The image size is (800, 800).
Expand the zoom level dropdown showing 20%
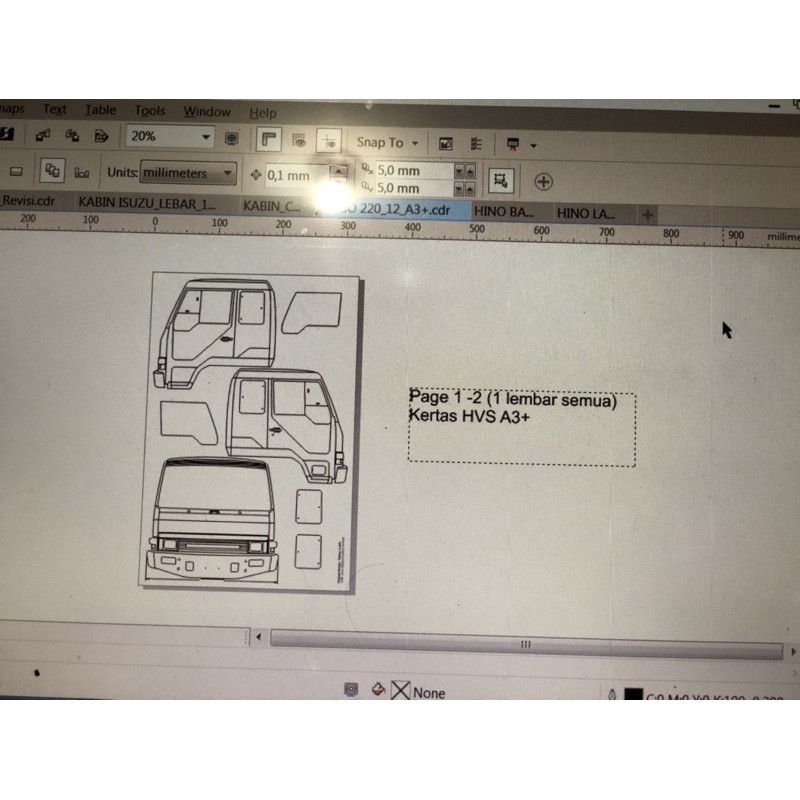206,137
